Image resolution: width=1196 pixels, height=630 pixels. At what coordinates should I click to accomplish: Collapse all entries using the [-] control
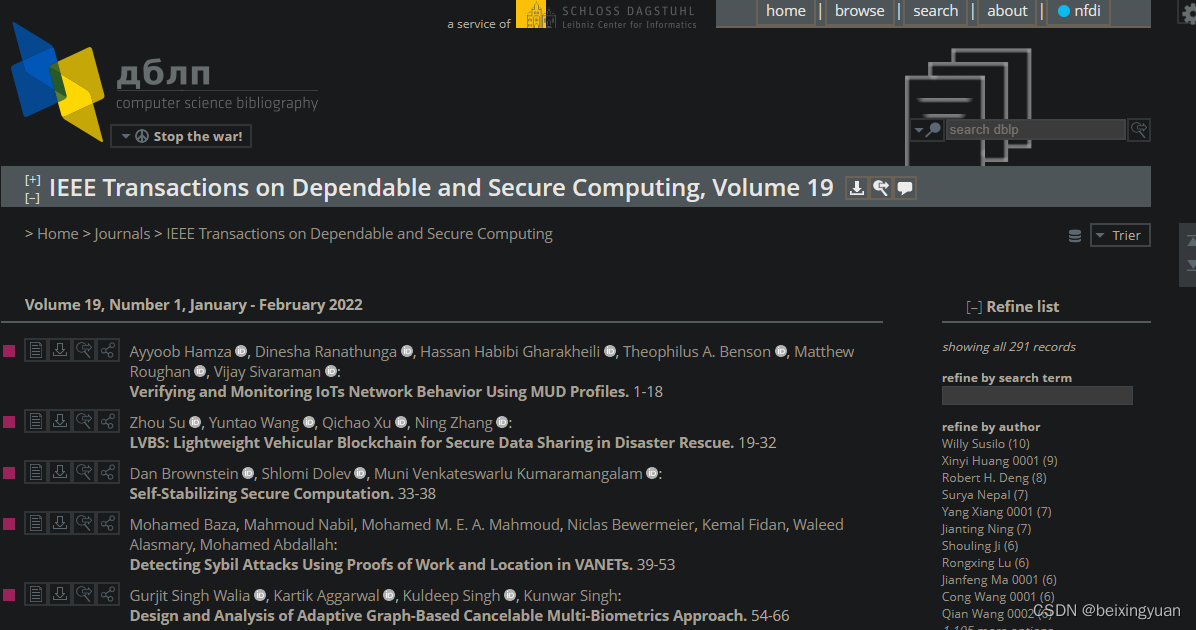click(32, 196)
